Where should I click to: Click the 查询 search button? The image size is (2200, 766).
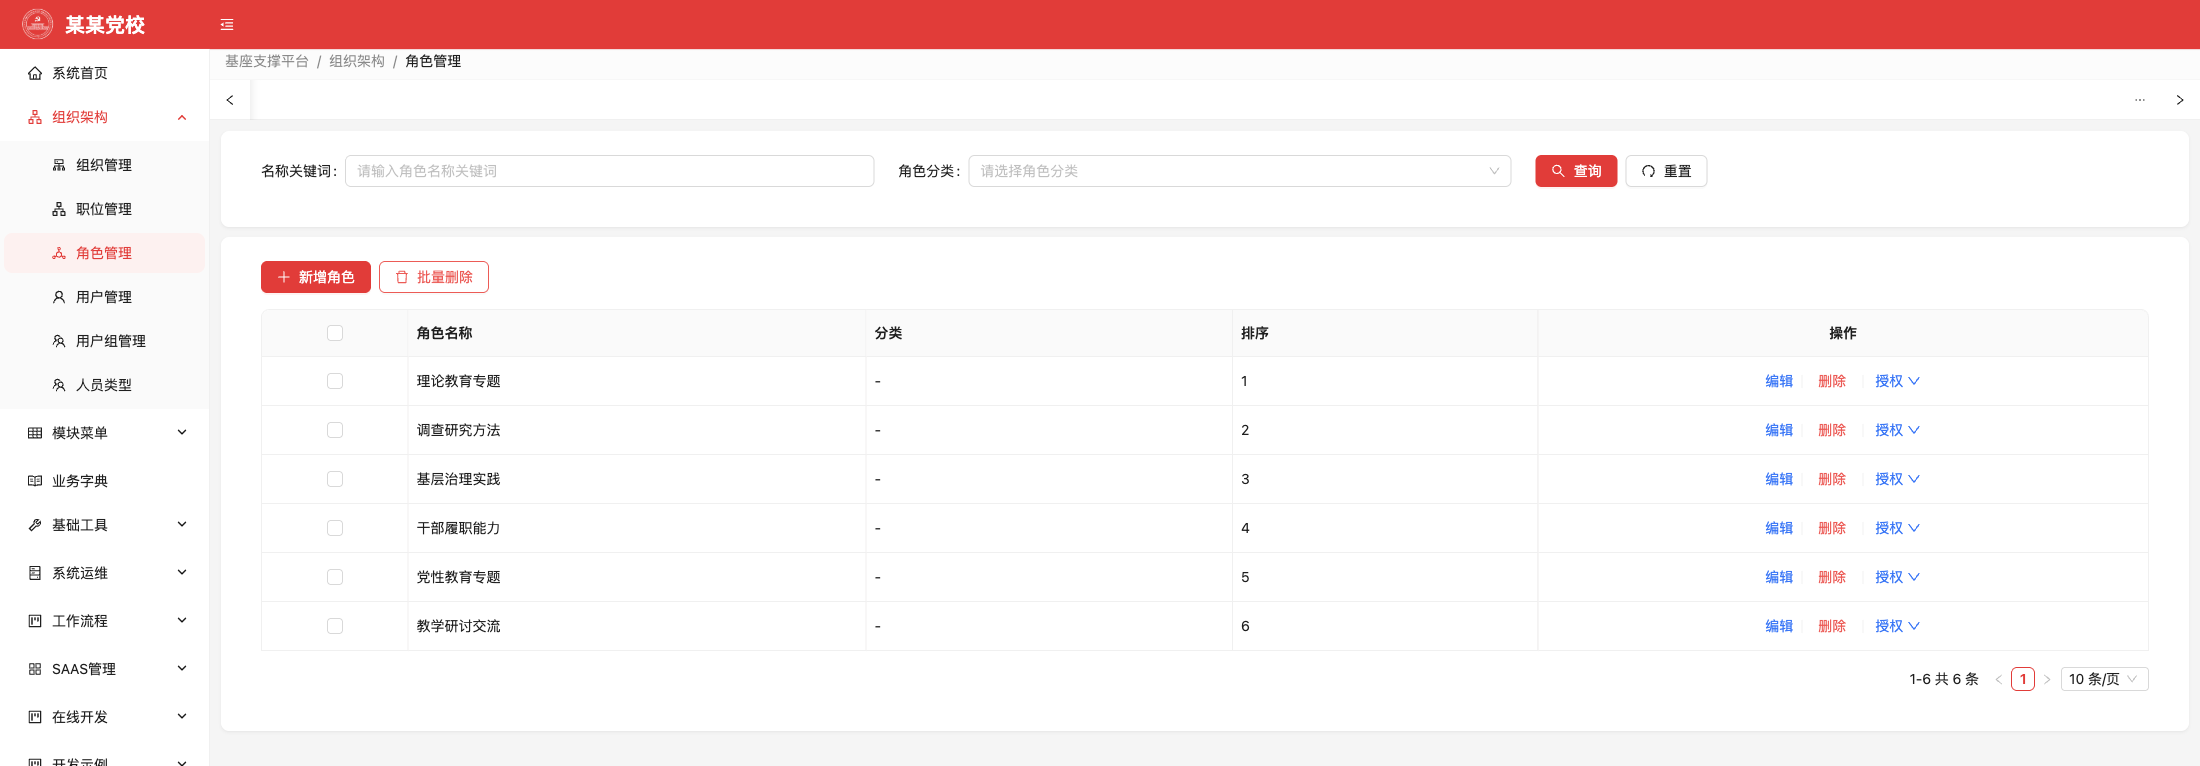[1576, 171]
